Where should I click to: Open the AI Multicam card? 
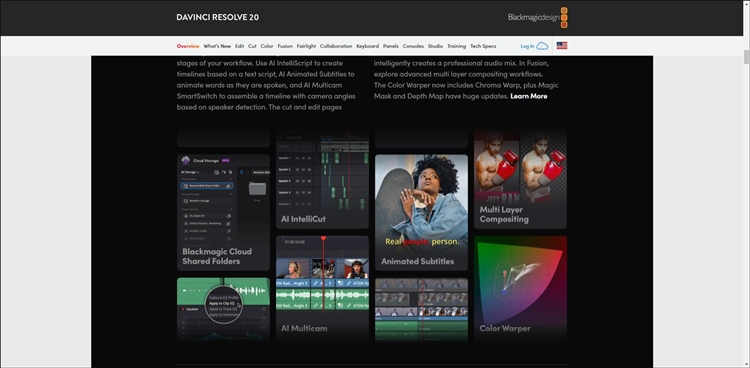[322, 288]
